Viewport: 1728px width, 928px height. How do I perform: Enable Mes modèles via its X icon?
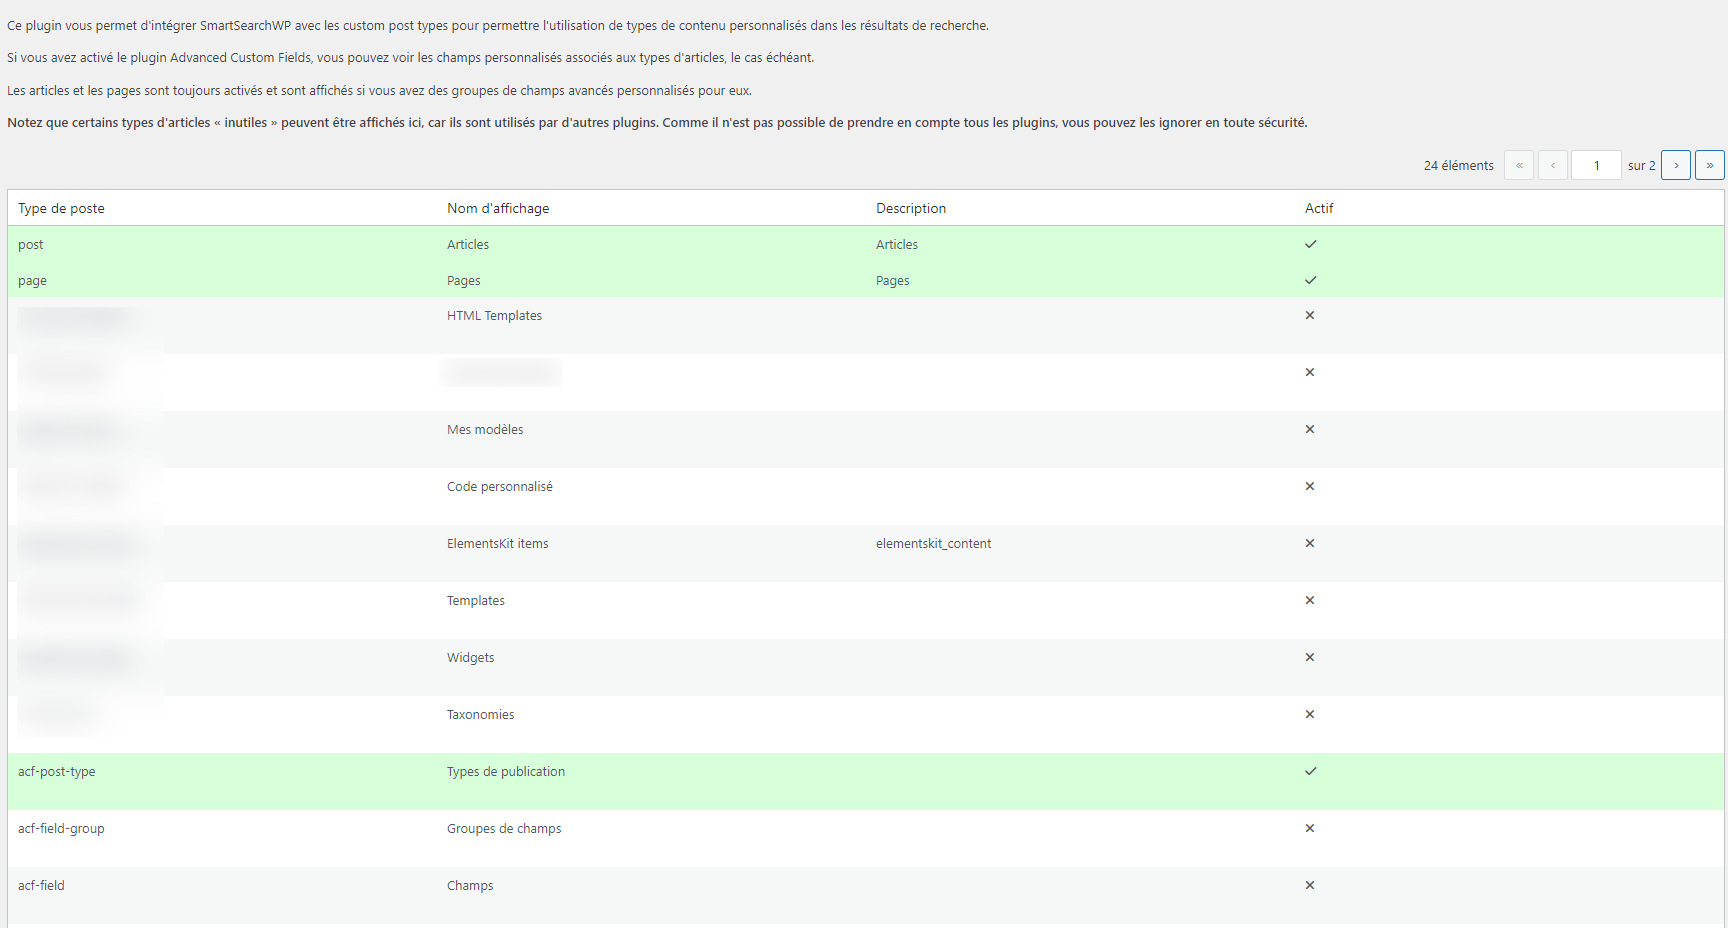tap(1310, 429)
